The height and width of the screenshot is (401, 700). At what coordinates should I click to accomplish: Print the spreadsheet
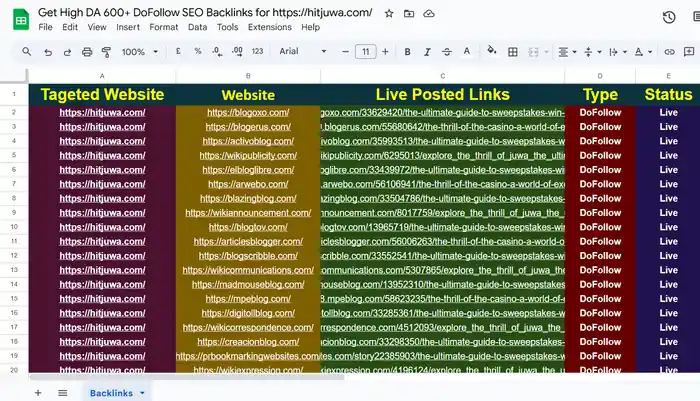click(x=87, y=52)
